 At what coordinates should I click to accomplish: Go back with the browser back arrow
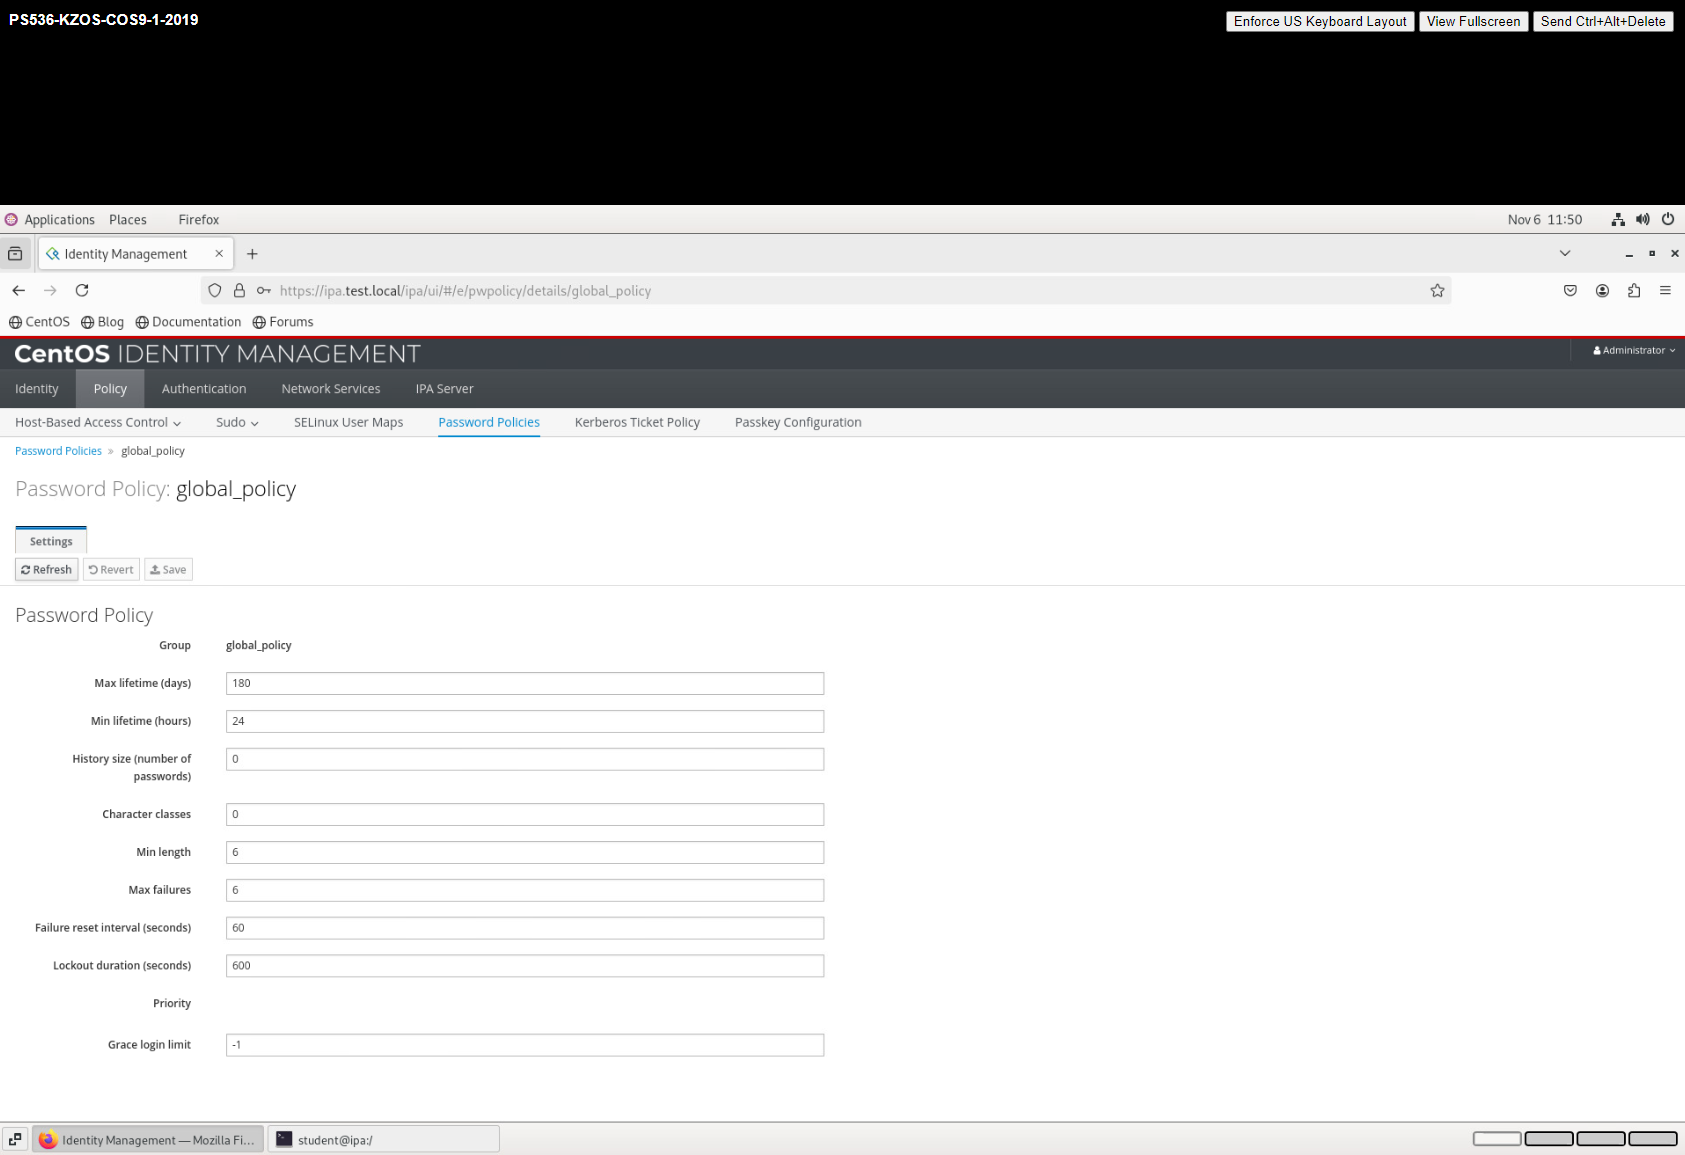(x=19, y=291)
